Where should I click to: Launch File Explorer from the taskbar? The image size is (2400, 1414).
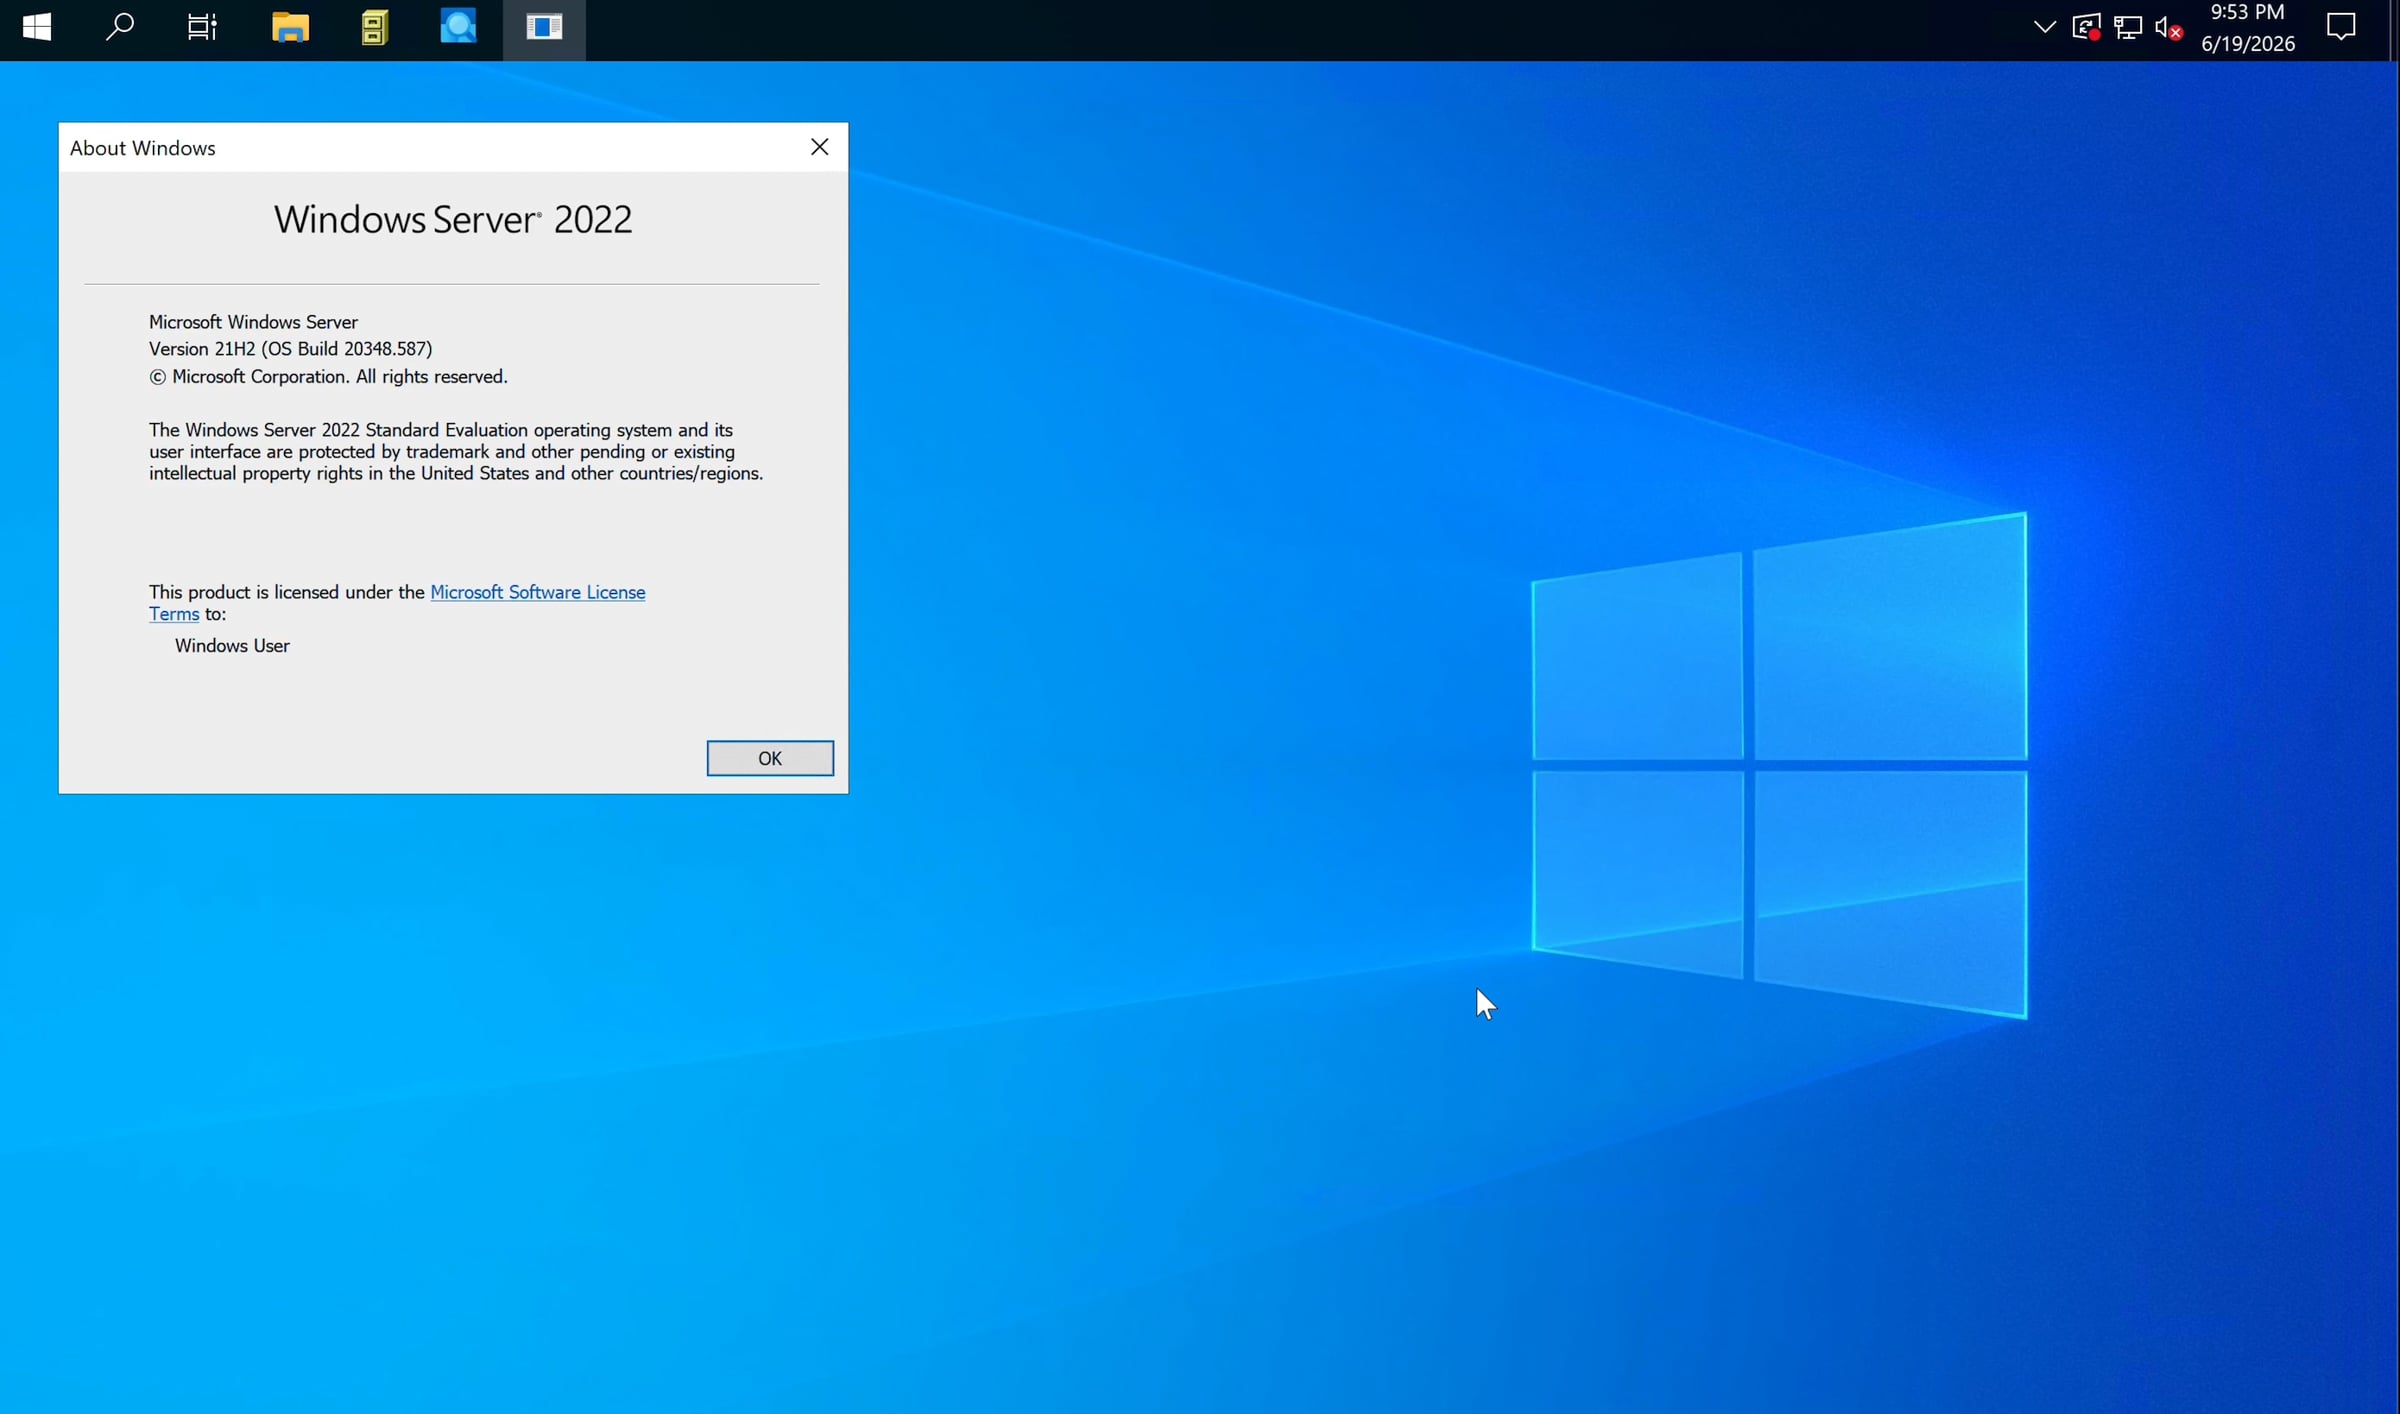(x=290, y=27)
